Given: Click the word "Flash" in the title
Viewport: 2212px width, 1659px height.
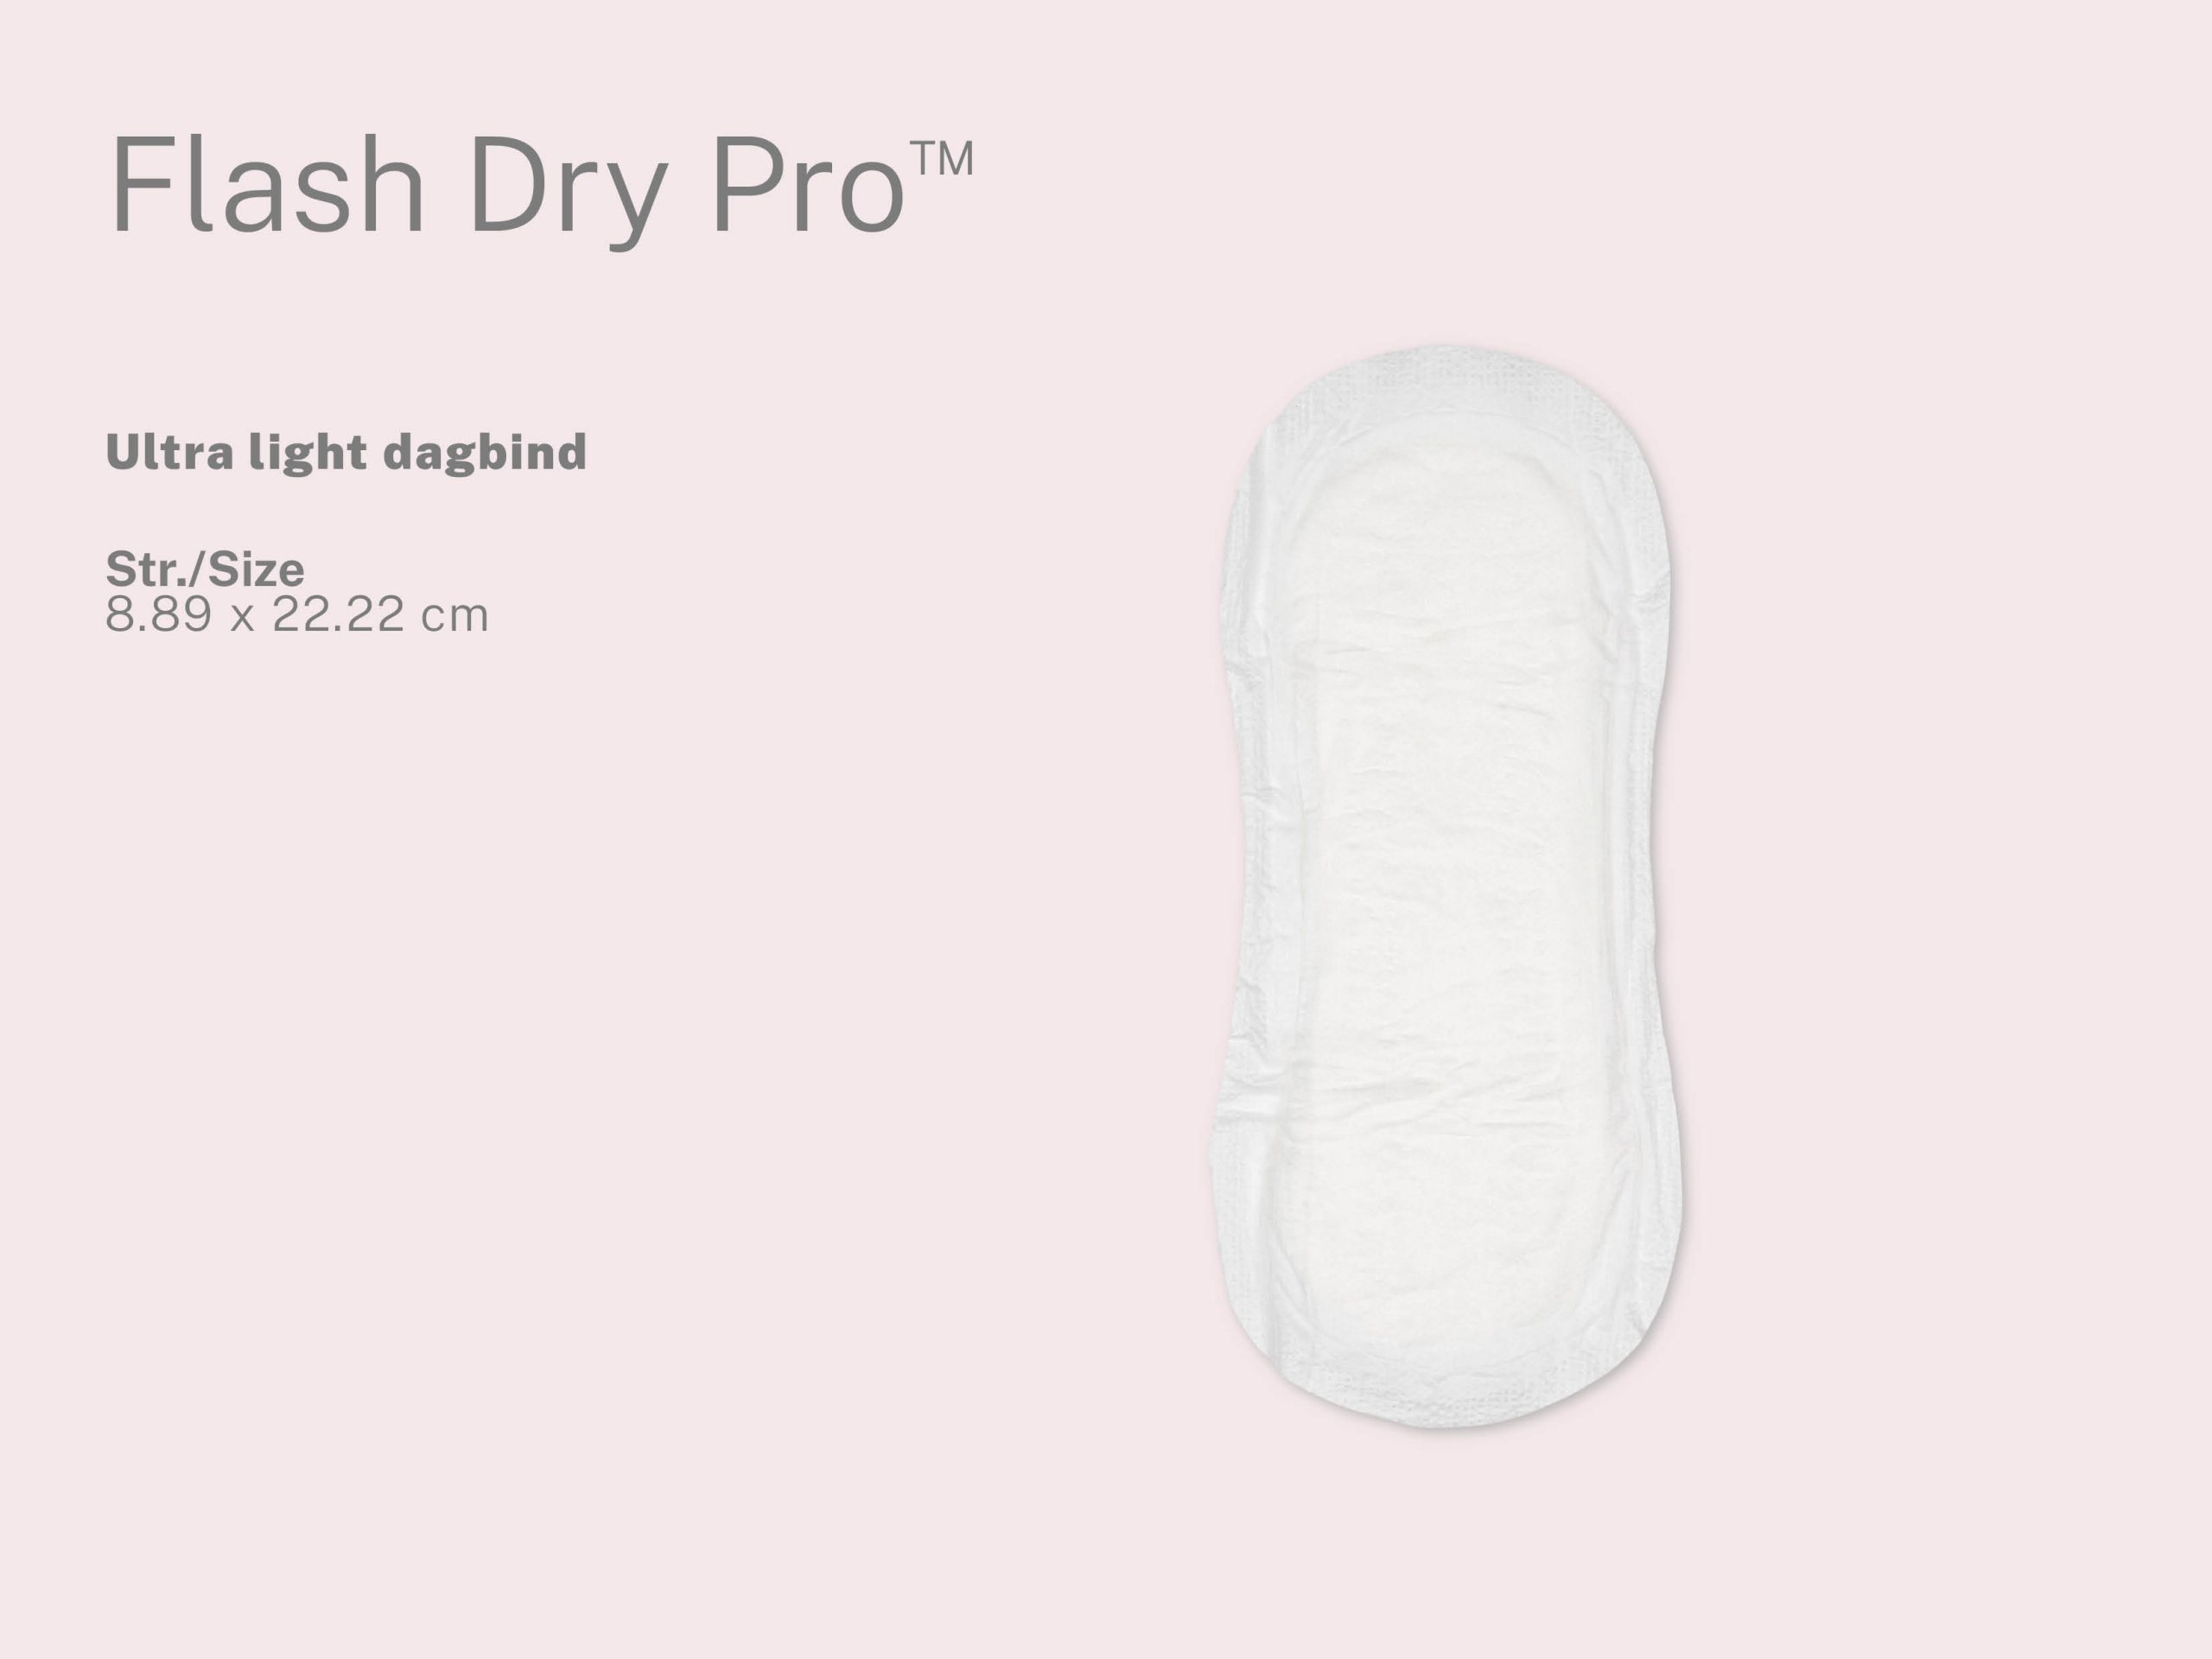Looking at the screenshot, I should (x=267, y=186).
